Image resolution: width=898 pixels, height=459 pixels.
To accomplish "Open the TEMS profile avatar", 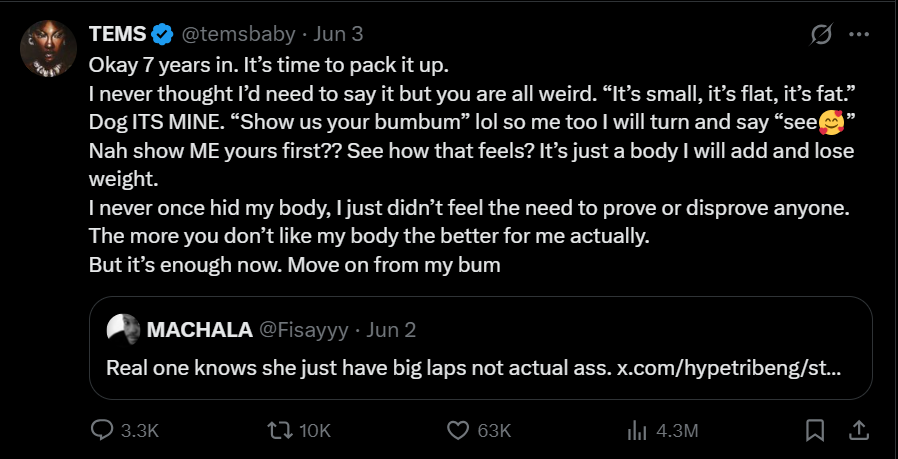I will point(47,48).
